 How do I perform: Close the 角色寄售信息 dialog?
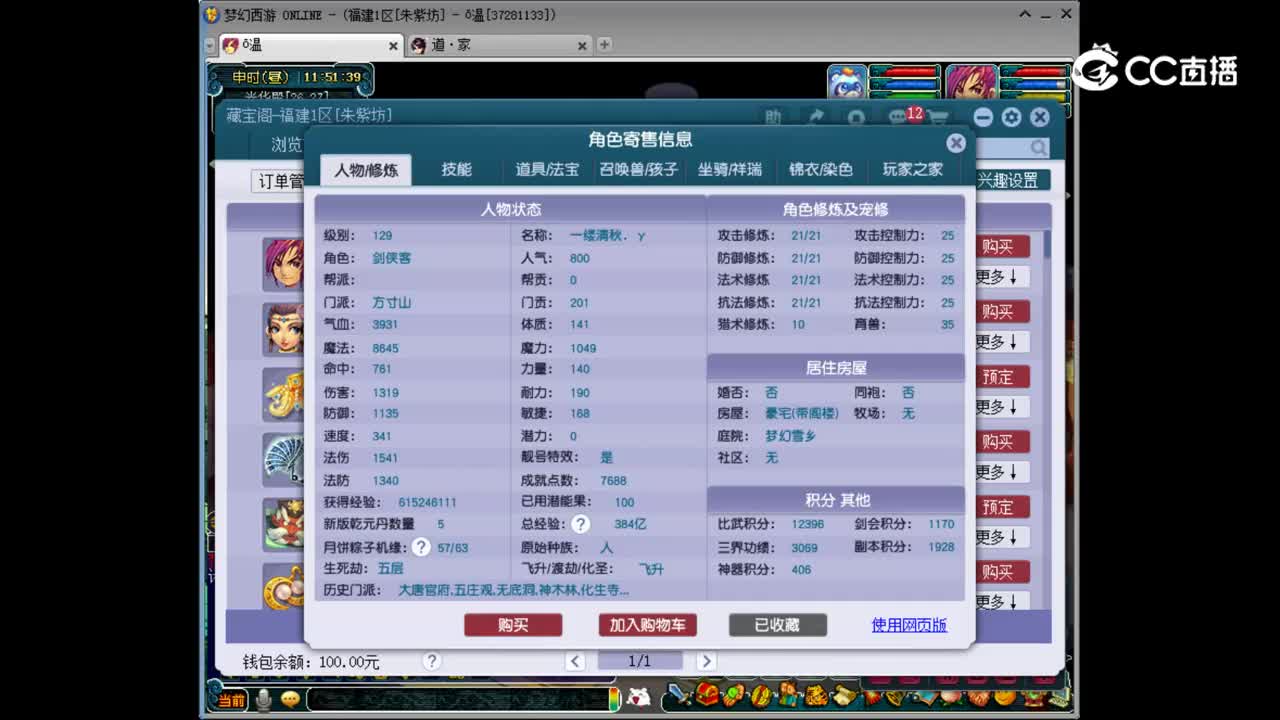[x=956, y=143]
